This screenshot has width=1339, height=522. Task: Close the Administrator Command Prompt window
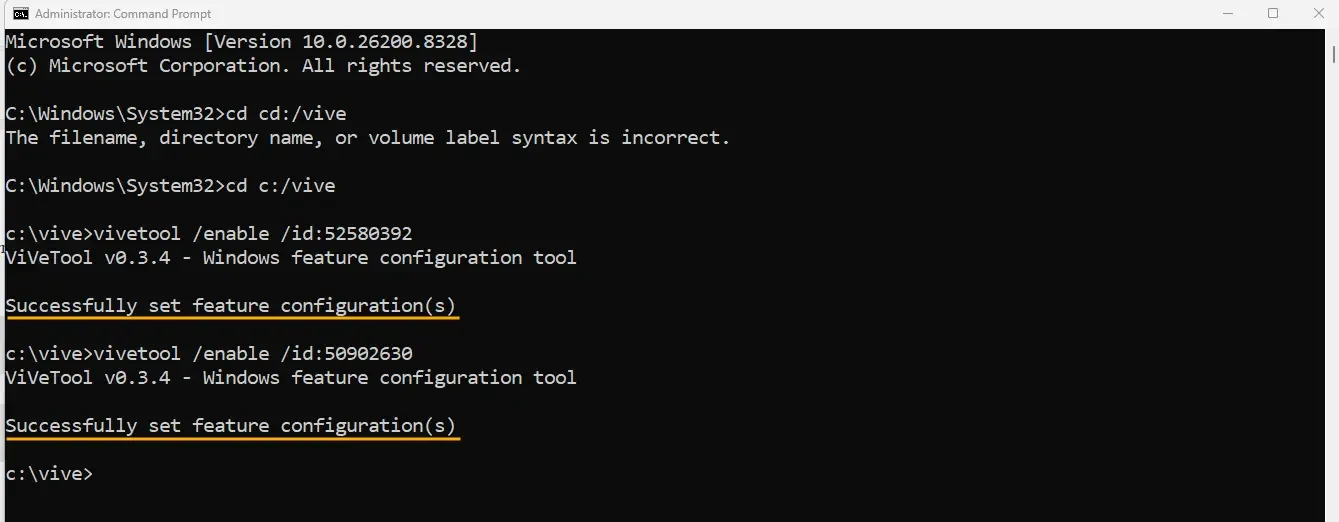click(1317, 14)
